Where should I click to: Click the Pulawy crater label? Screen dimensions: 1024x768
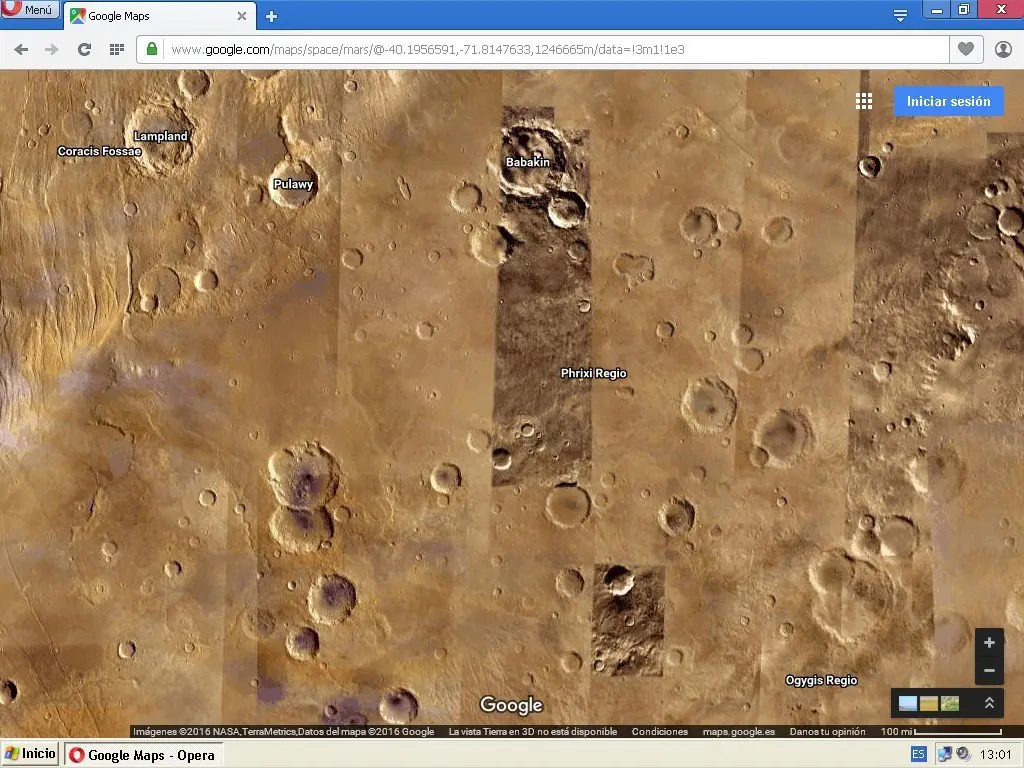click(x=293, y=184)
